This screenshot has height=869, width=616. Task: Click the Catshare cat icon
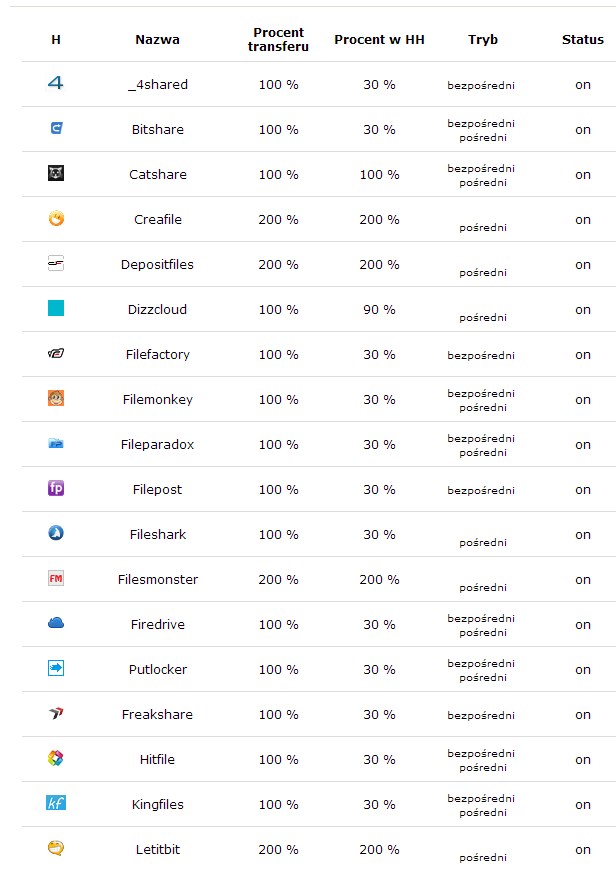[x=56, y=174]
